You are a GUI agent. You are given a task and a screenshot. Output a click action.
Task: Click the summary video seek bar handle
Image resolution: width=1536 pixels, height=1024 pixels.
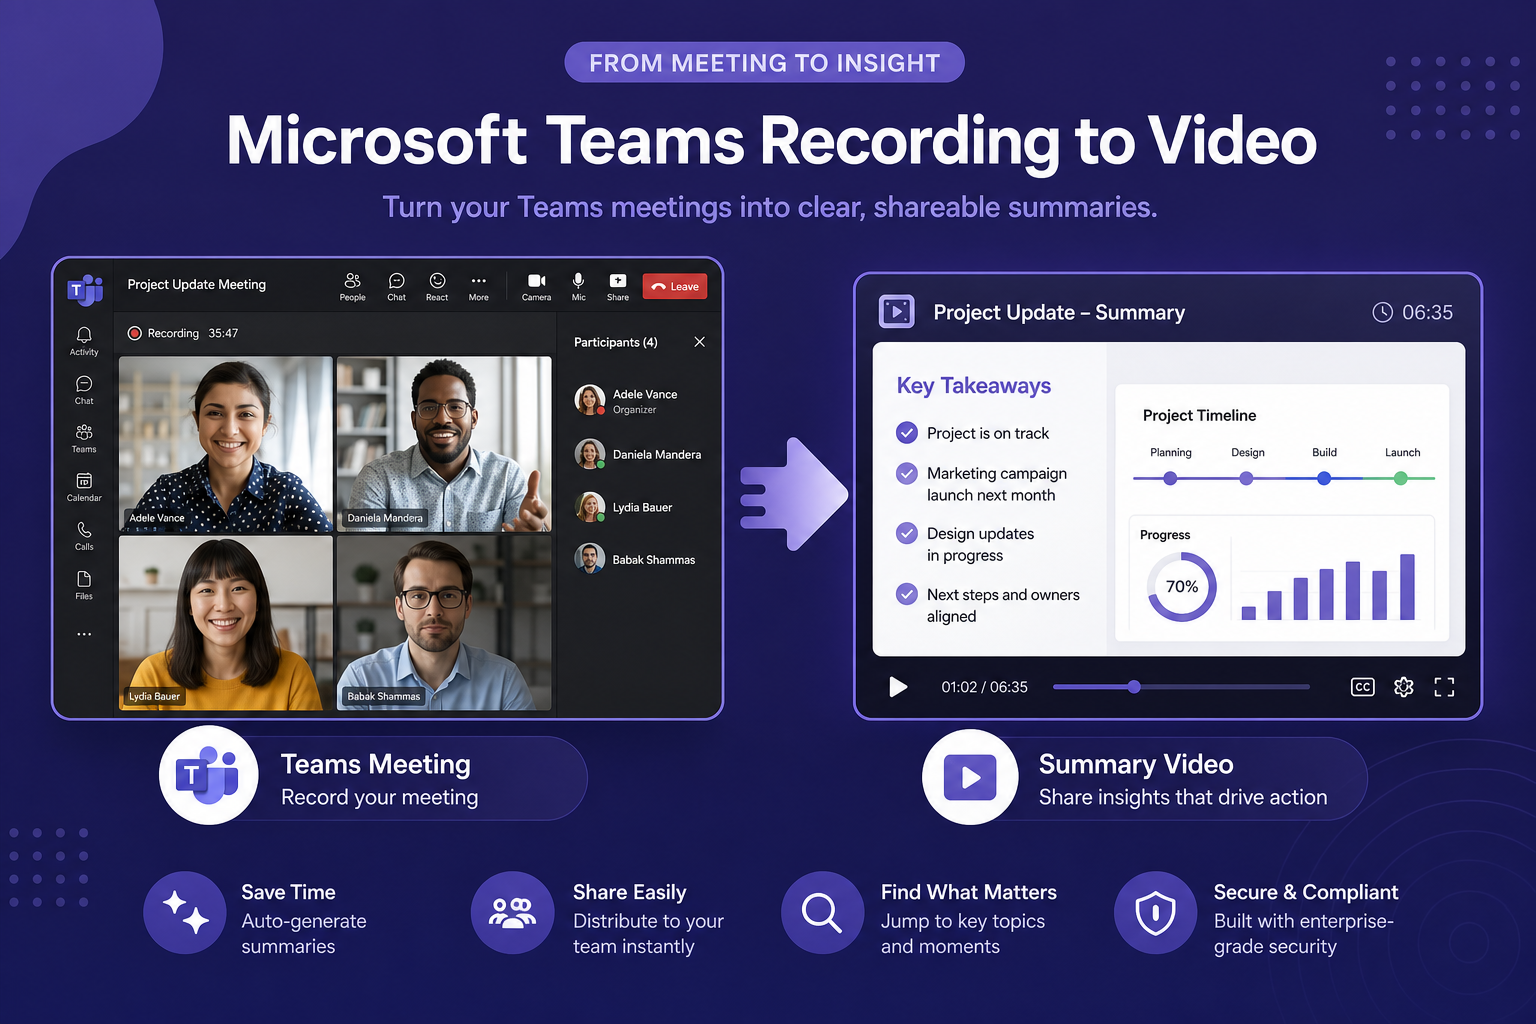click(x=1133, y=687)
